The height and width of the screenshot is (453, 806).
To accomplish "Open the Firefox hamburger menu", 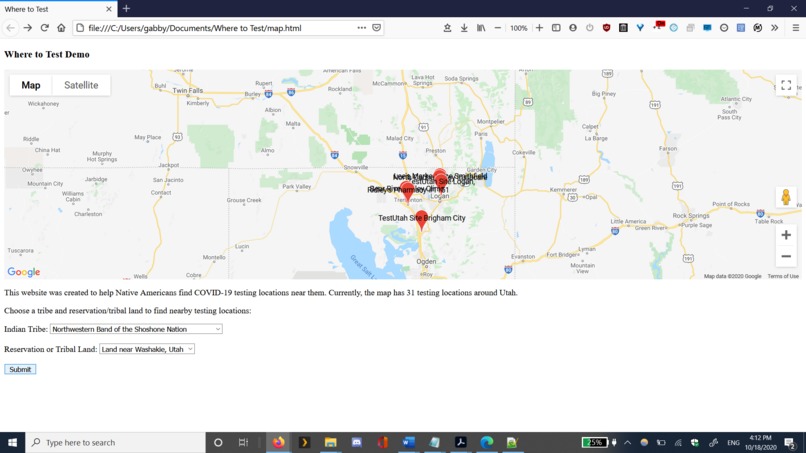I will click(796, 28).
